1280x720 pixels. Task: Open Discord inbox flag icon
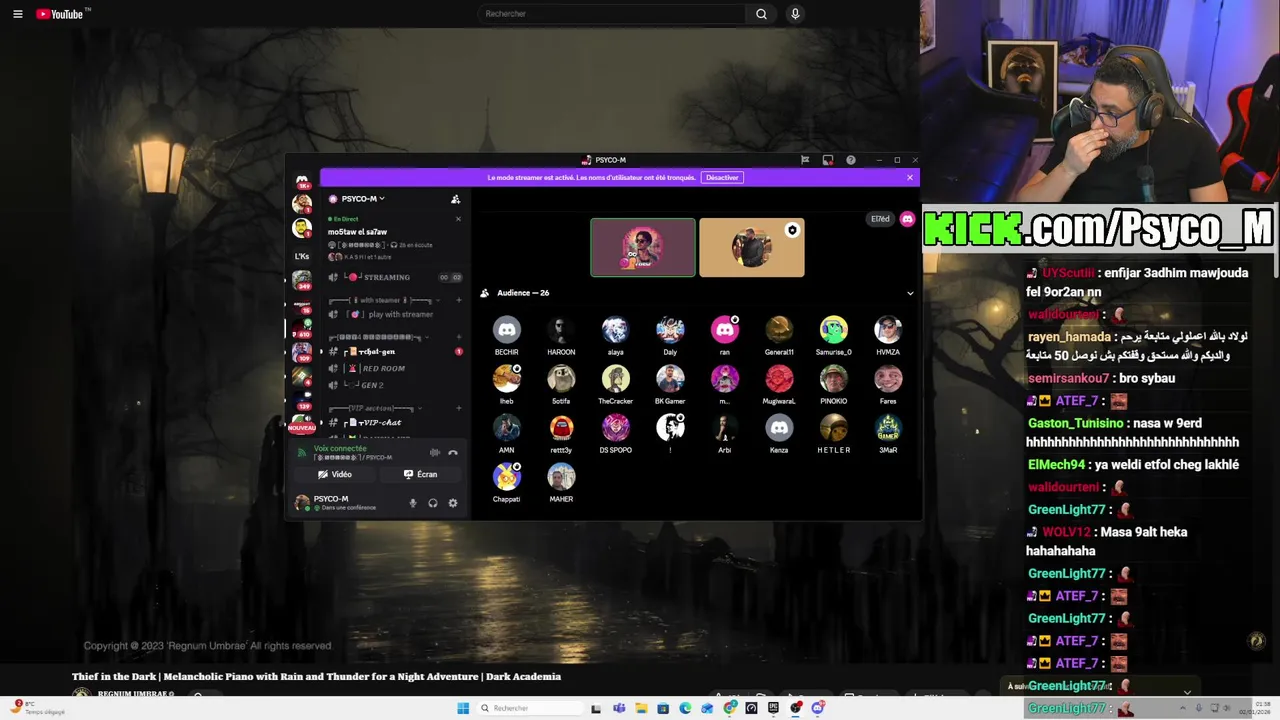point(805,160)
